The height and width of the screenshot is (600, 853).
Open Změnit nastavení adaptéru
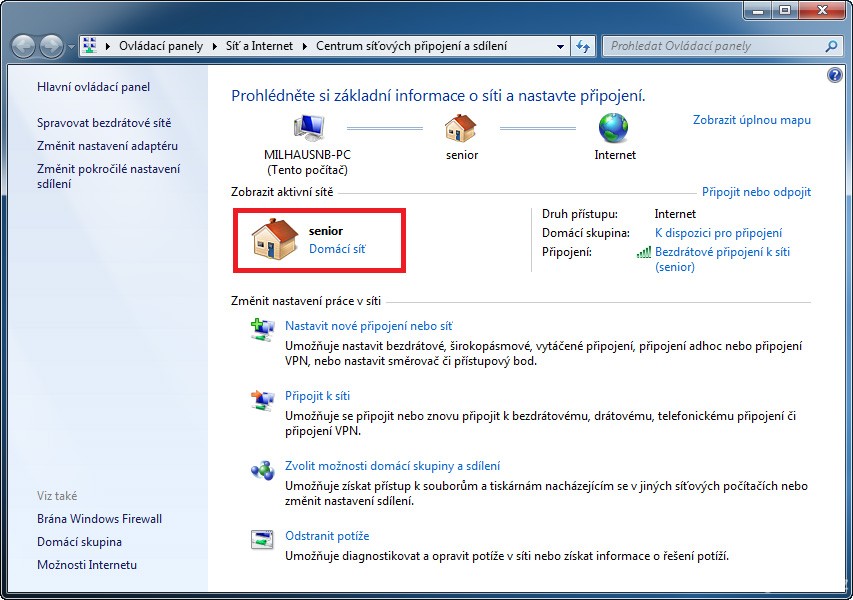pos(107,146)
